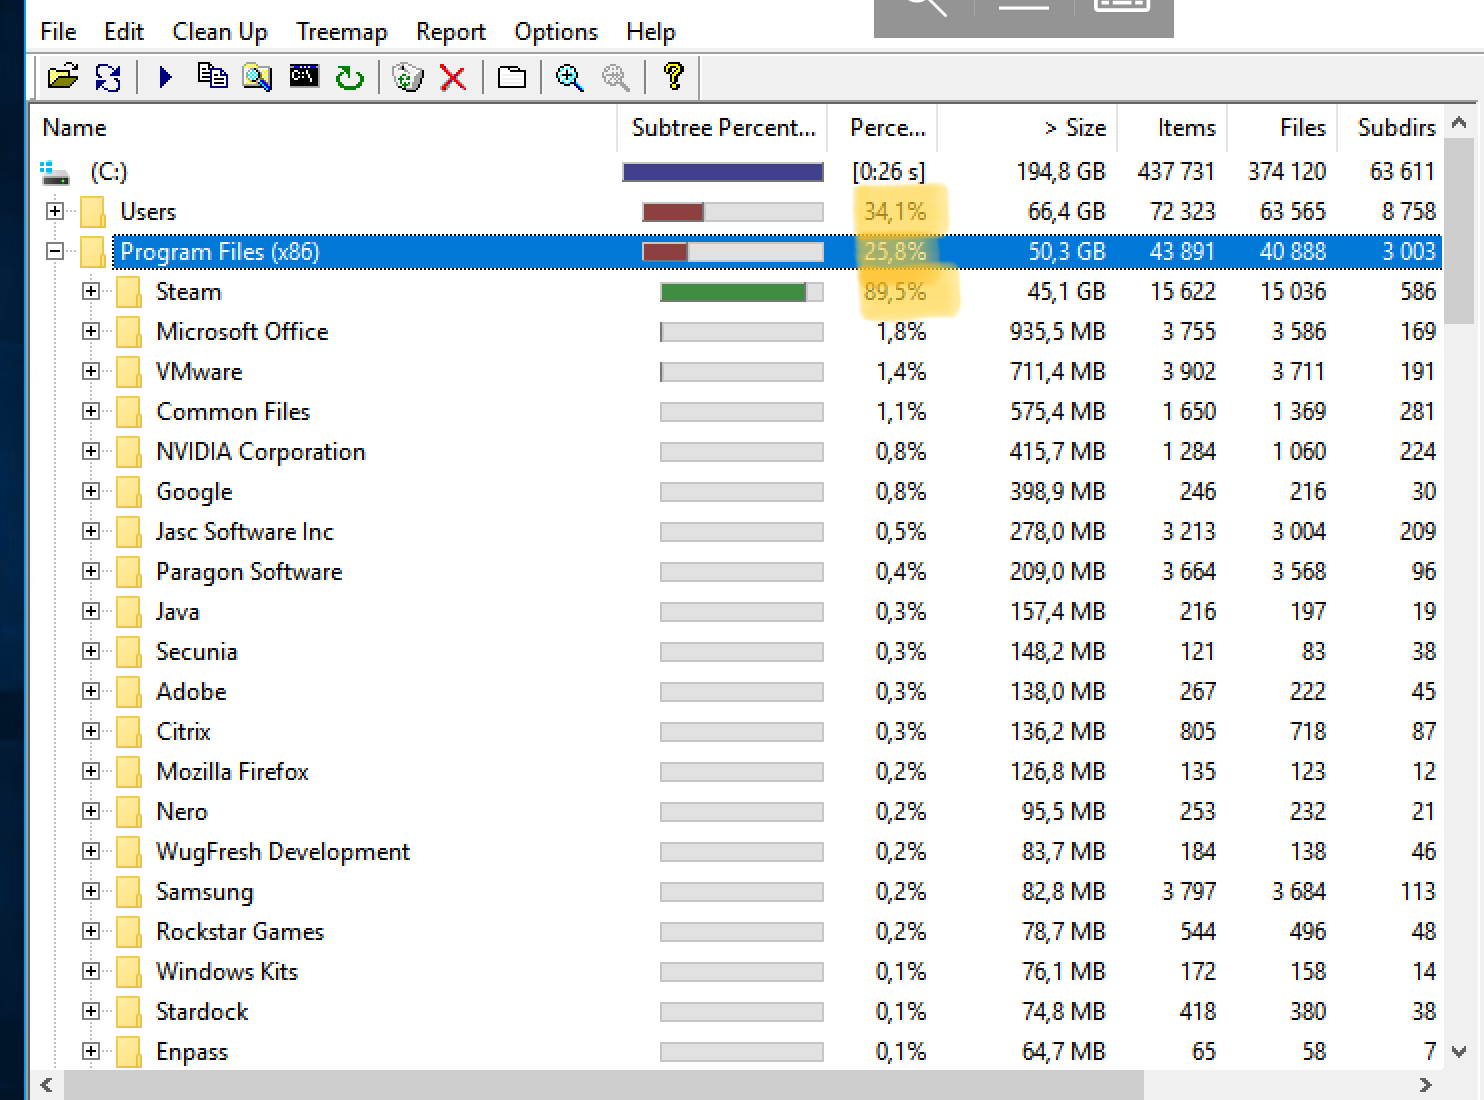Open the Clean Up menu
Viewport: 1484px width, 1100px height.
tap(220, 32)
